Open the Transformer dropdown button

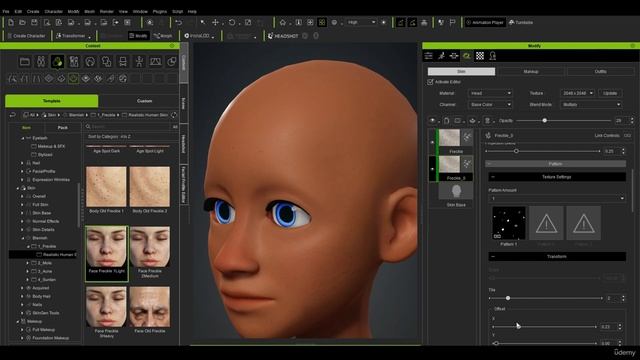coord(73,36)
